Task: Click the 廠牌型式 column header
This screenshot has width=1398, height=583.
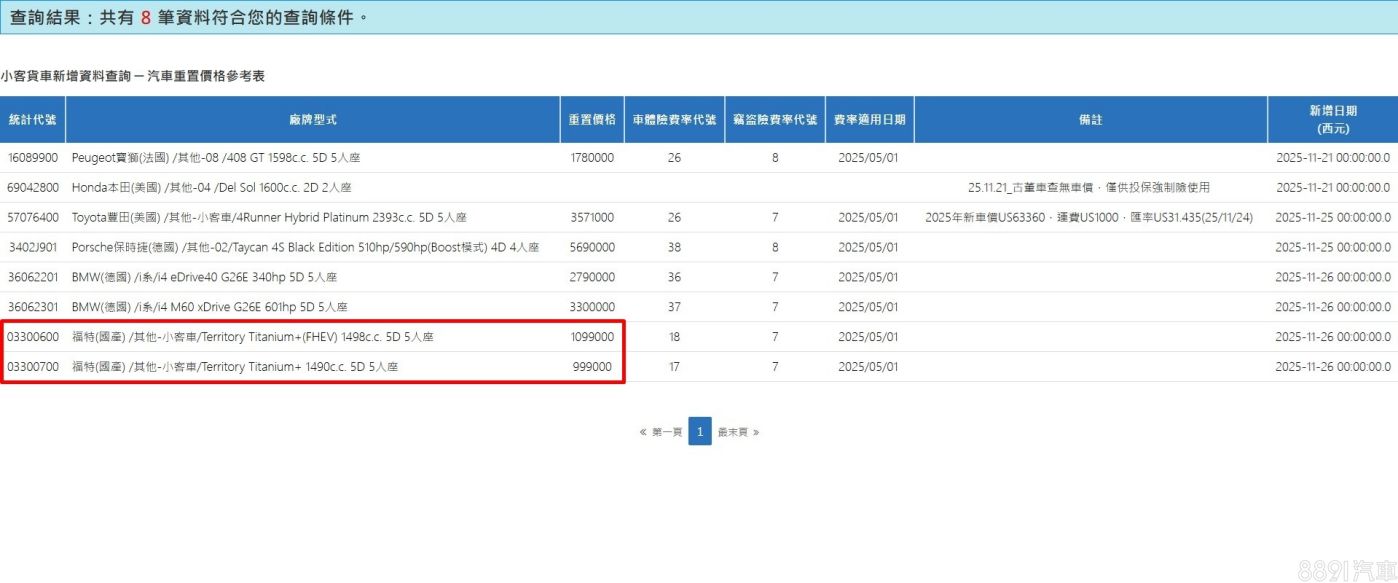Action: tap(312, 119)
